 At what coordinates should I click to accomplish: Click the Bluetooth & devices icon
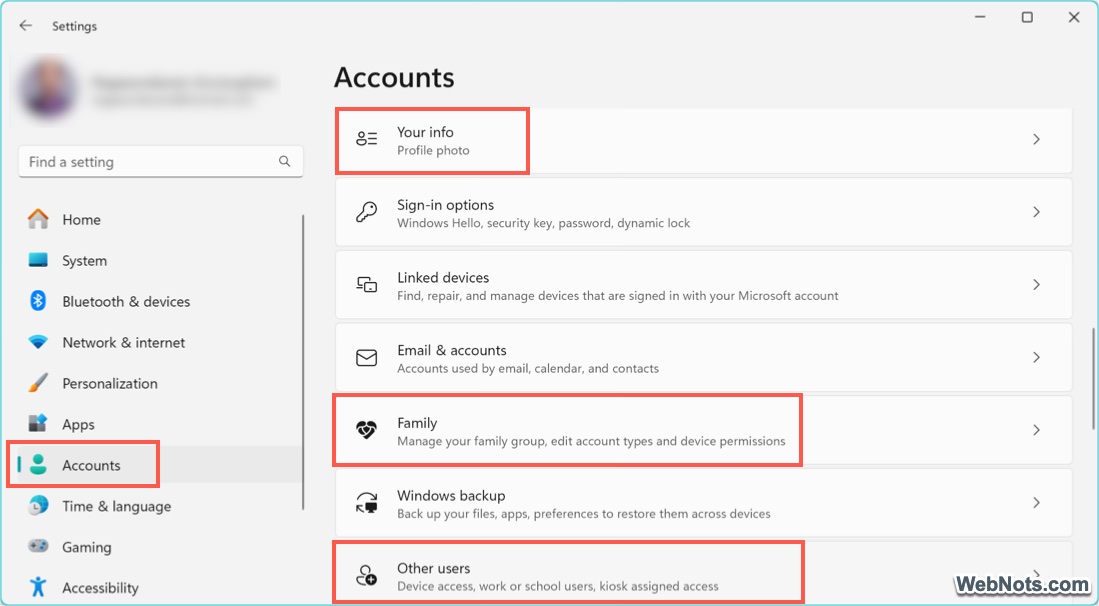click(38, 301)
